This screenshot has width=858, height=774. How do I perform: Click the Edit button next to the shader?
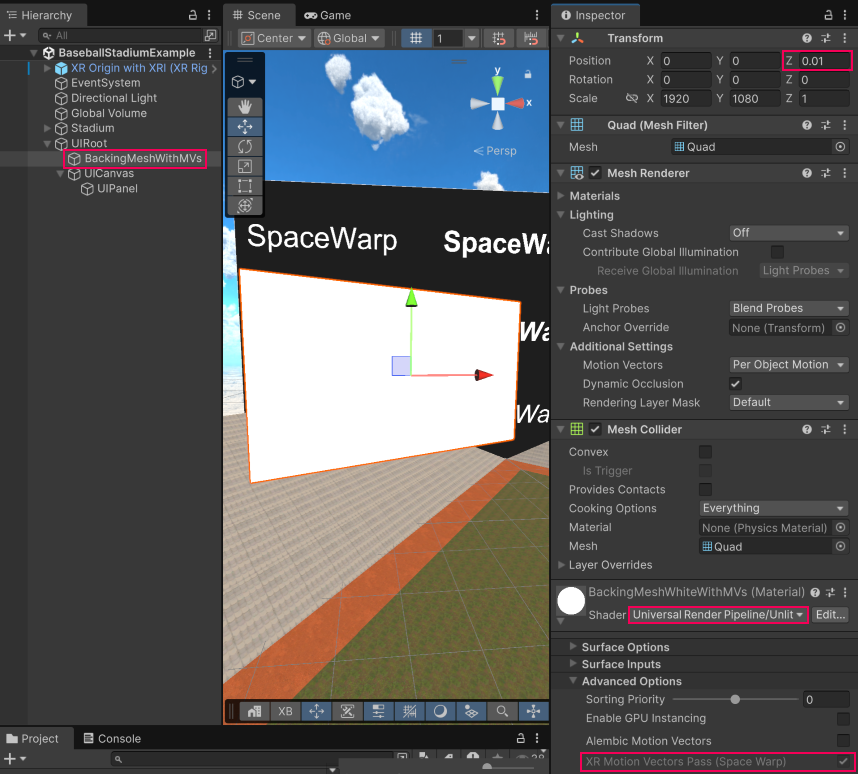click(x=830, y=614)
